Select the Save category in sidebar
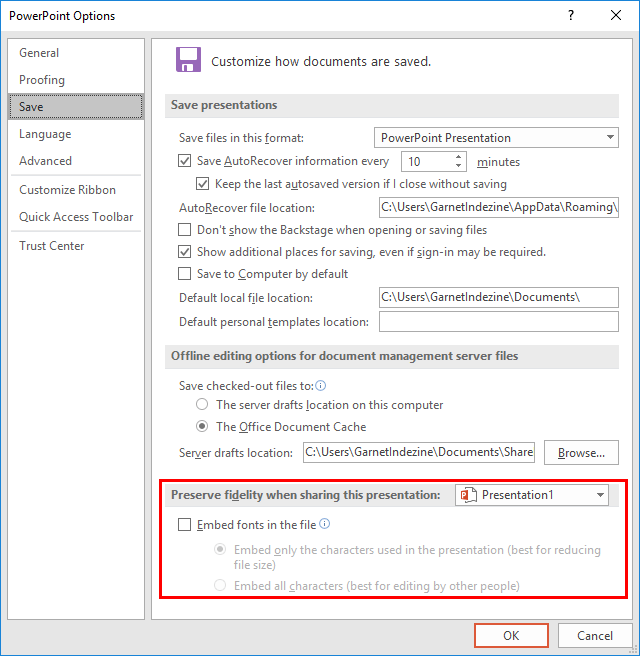 click(76, 107)
